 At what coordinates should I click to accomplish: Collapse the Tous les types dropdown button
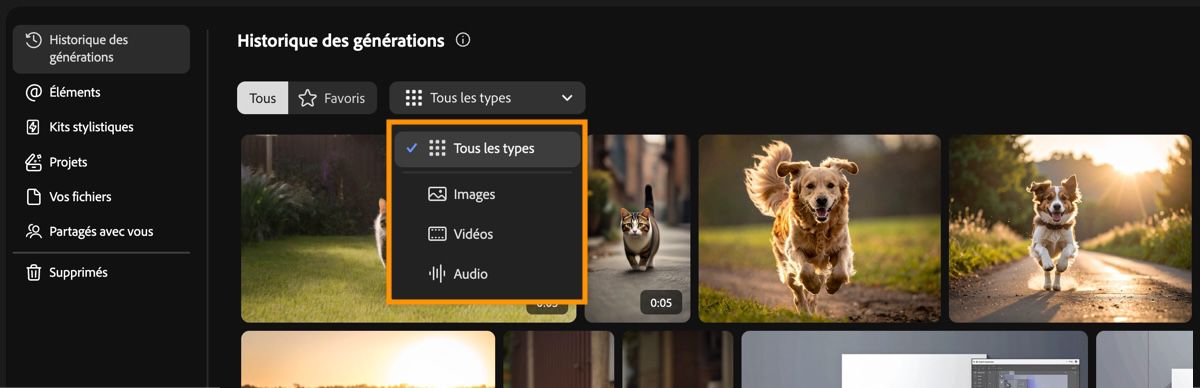(x=487, y=98)
